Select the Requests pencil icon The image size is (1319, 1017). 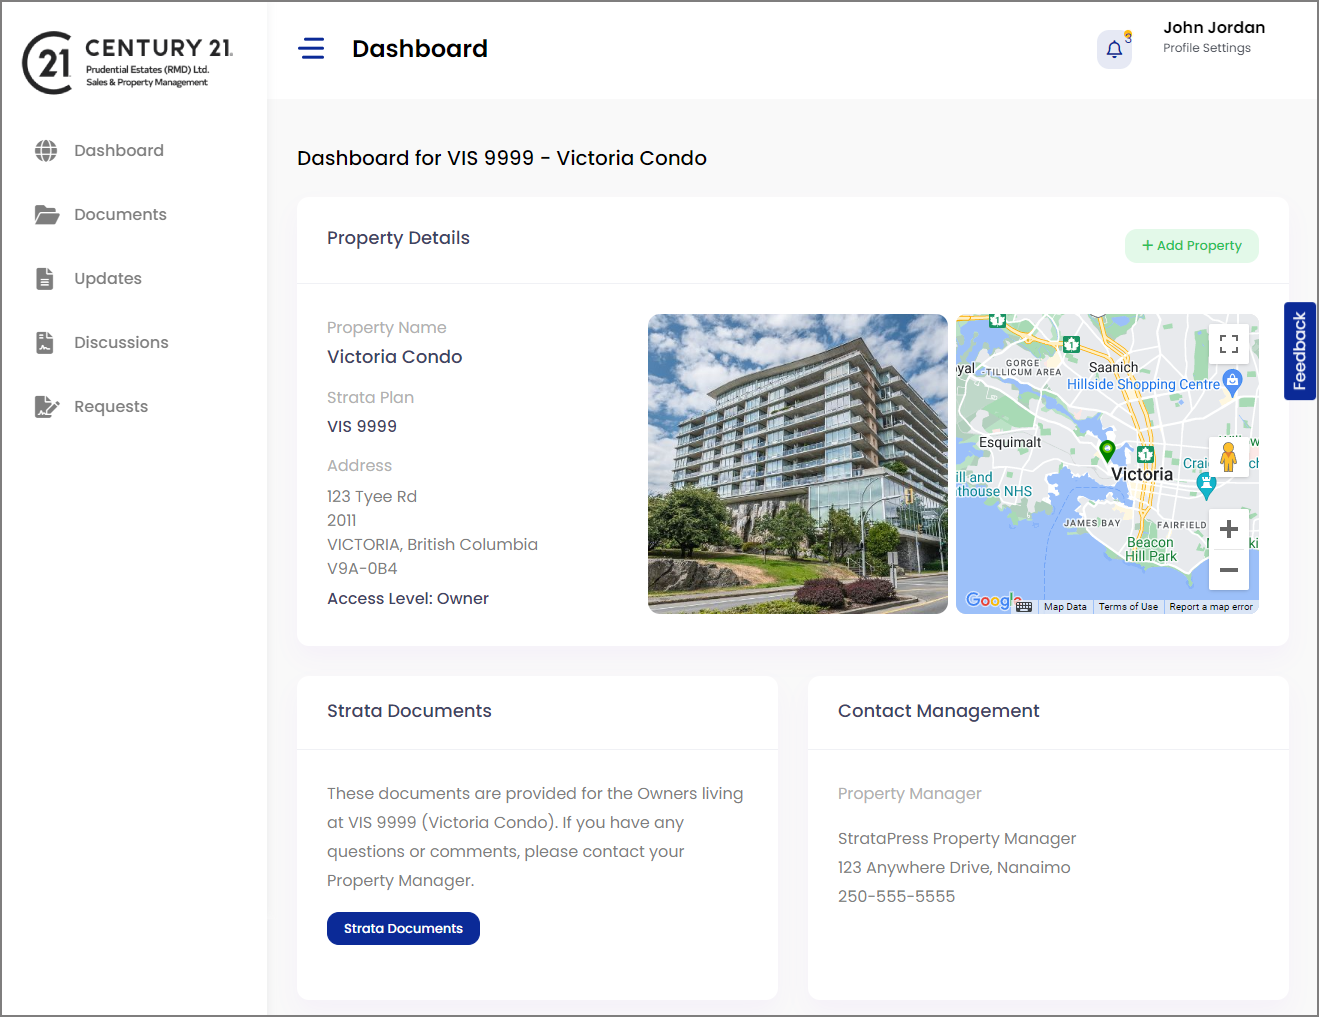tap(46, 406)
